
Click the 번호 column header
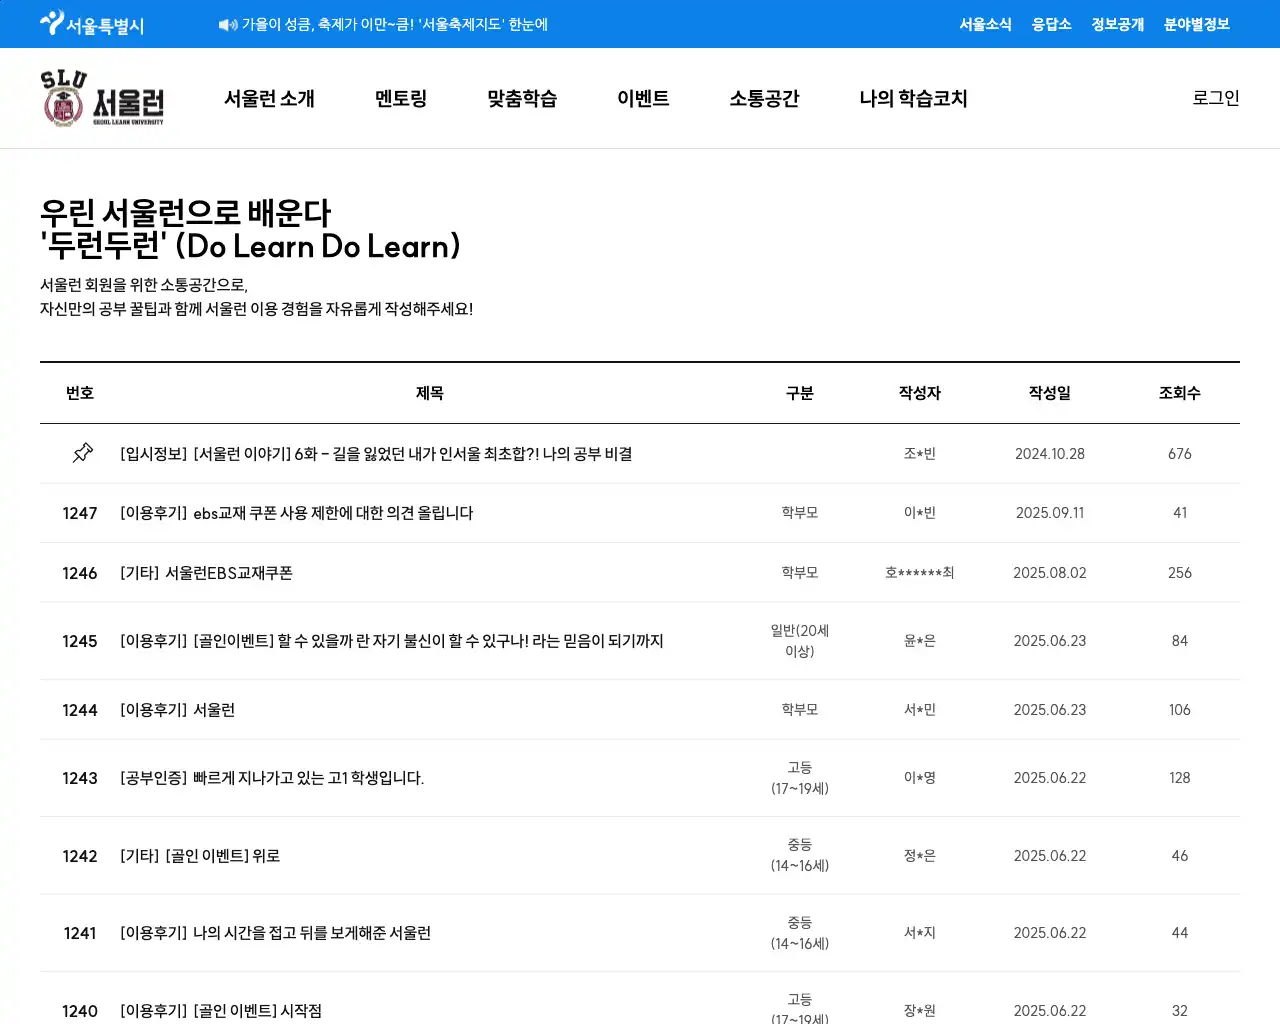click(x=80, y=393)
